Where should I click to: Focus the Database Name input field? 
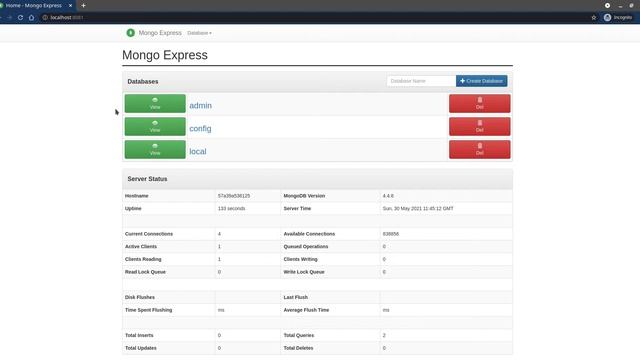pos(421,81)
